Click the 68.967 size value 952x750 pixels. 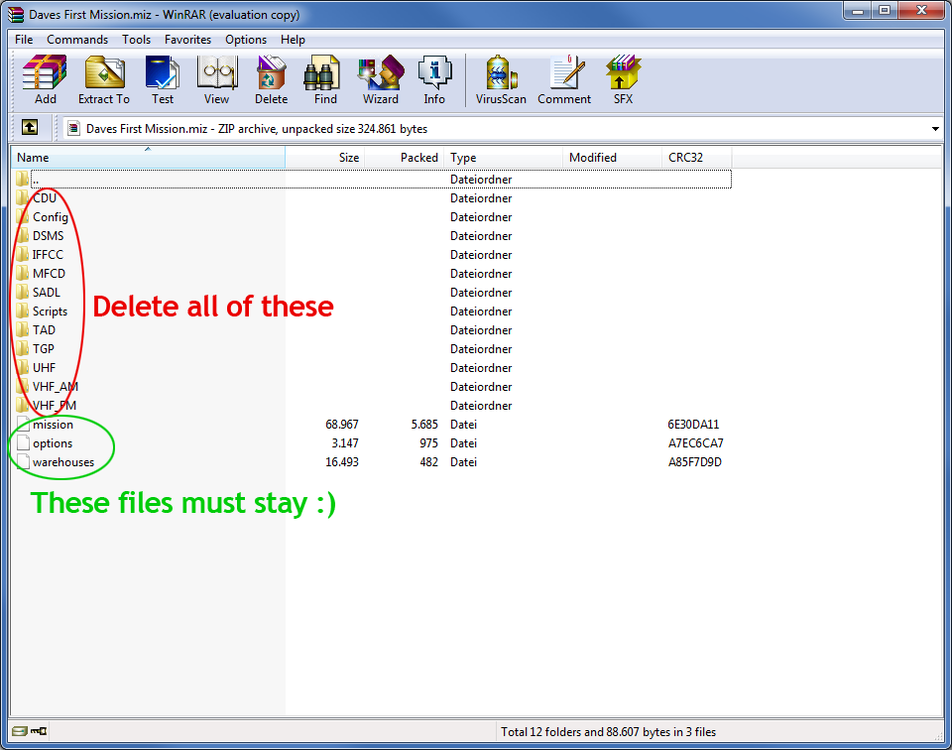(x=342, y=424)
